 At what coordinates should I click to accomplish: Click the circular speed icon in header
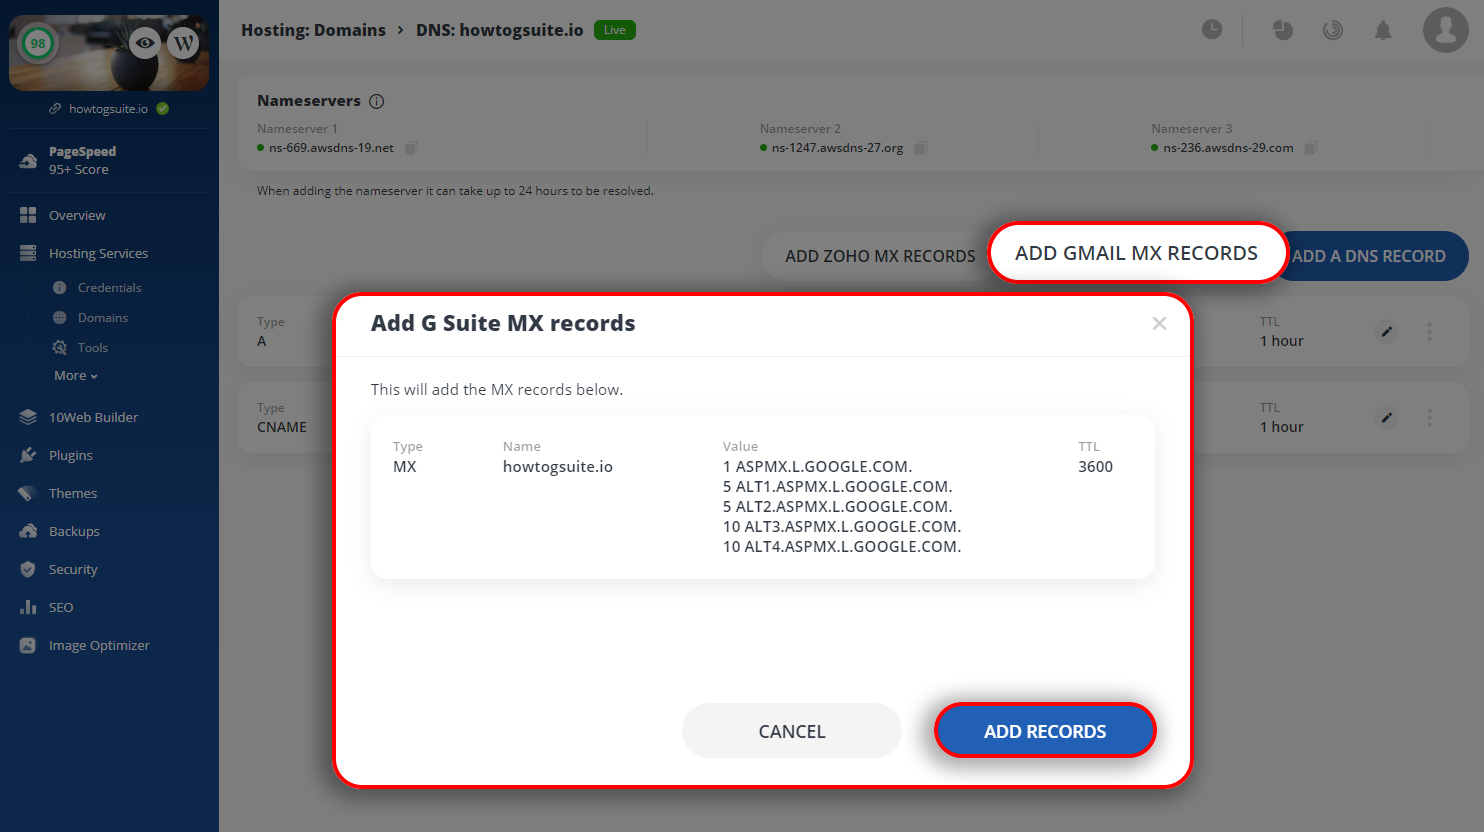[1332, 30]
